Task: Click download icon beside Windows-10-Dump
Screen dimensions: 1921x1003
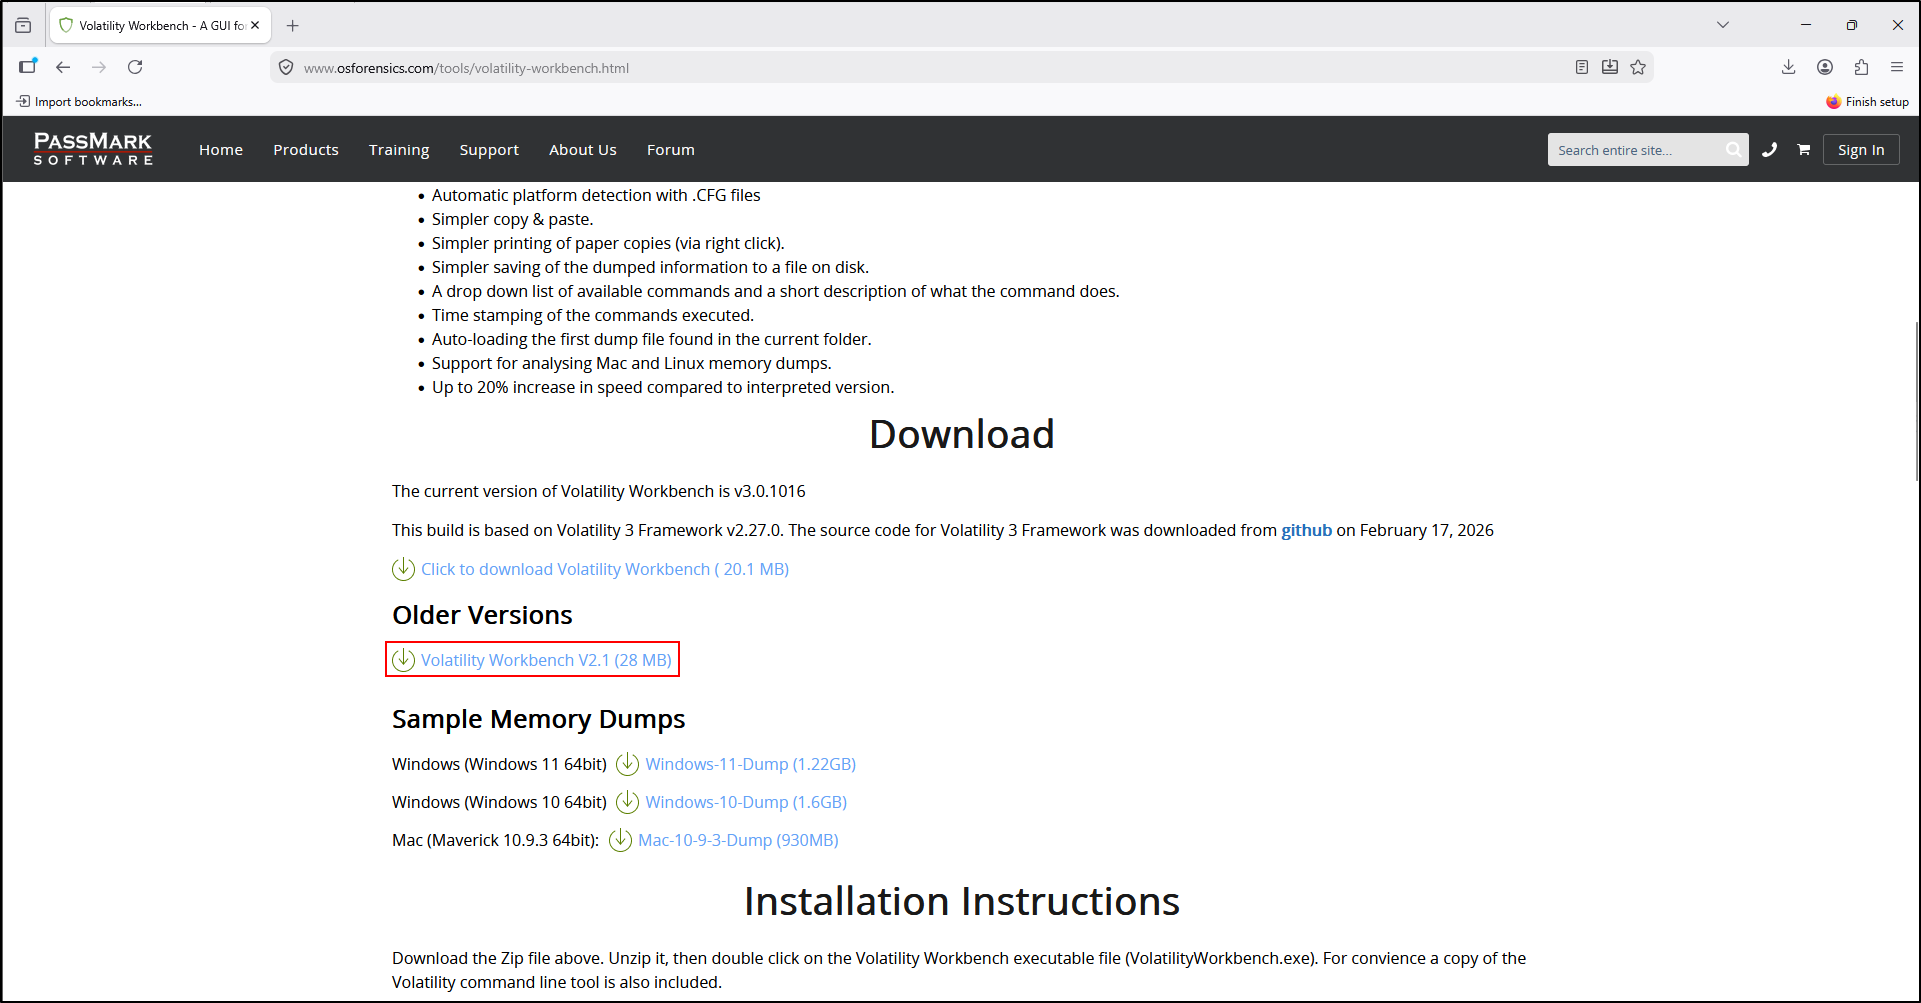Action: [x=627, y=802]
